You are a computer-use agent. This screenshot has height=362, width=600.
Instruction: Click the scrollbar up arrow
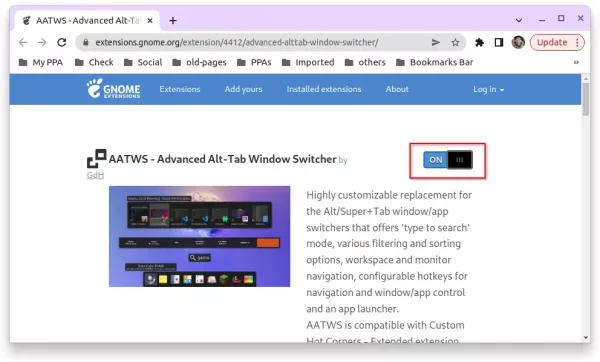[x=585, y=78]
